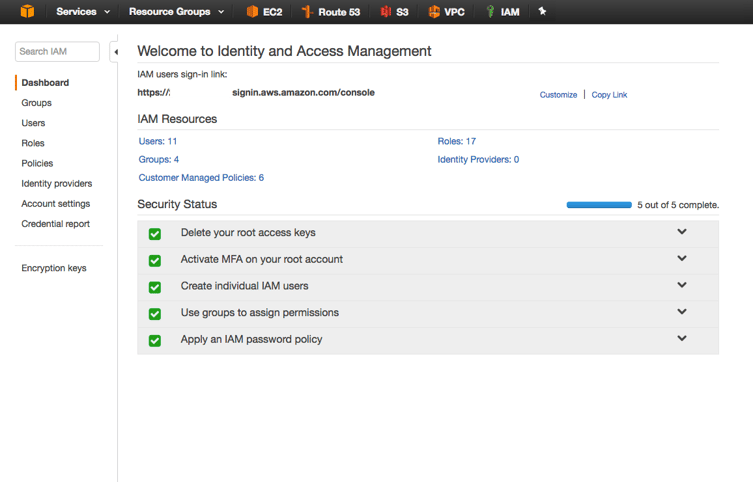Open Customer Managed Policies: 6 link

click(x=201, y=178)
